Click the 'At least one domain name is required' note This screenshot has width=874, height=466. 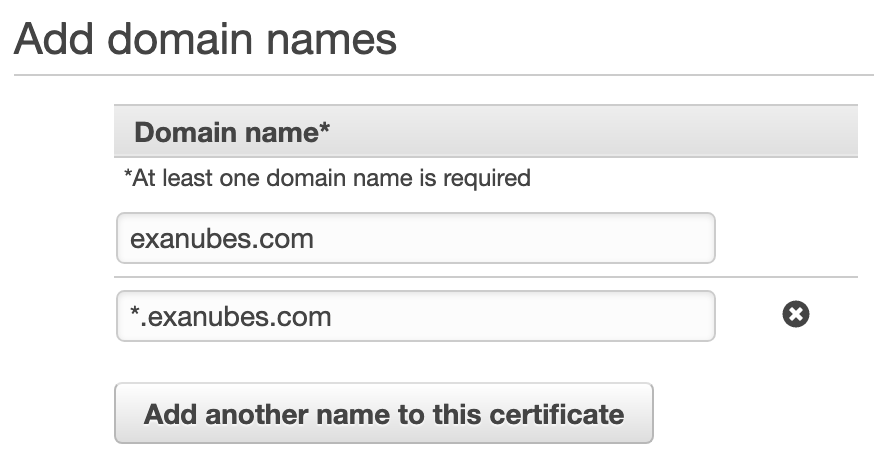[327, 178]
